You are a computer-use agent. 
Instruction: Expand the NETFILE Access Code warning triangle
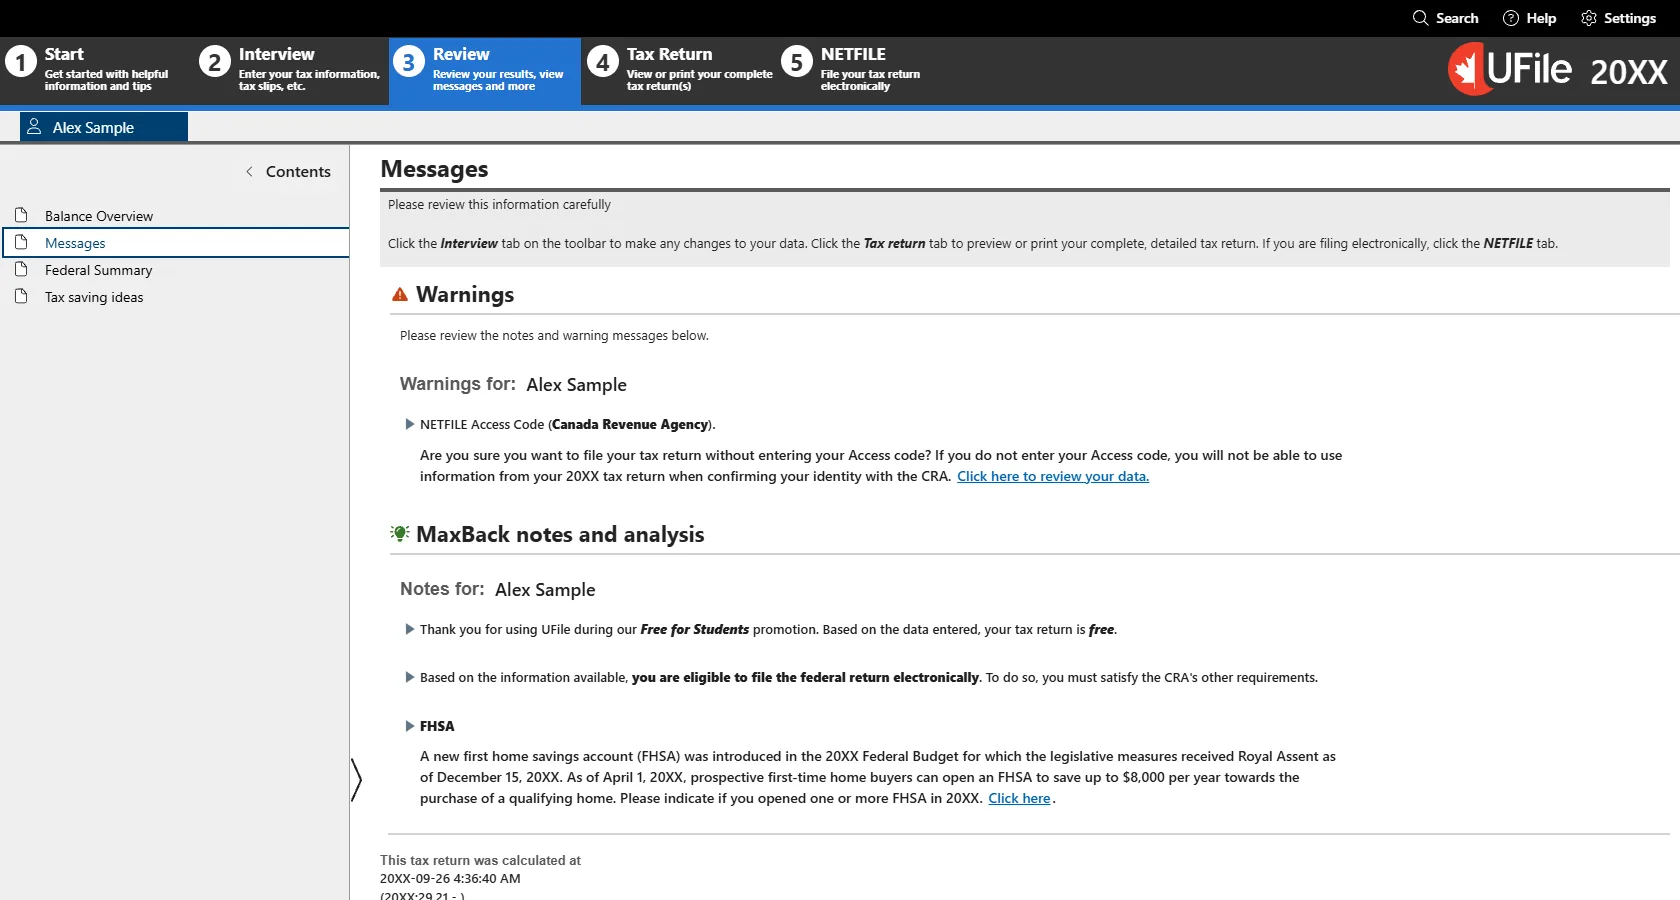point(409,424)
